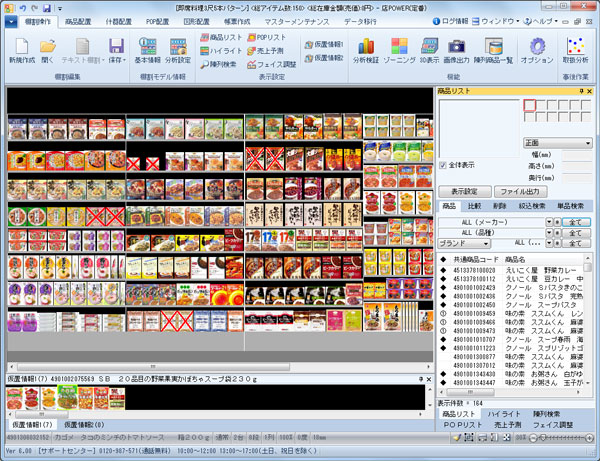Image resolution: width=600 pixels, height=461 pixels.
Task: Open the ALL（品種） category dropdown arrow
Action: pos(549,233)
